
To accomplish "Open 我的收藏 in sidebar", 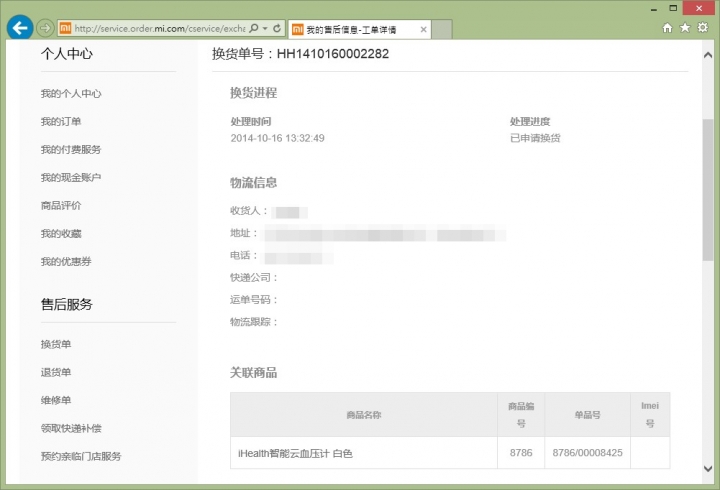I will click(x=61, y=234).
